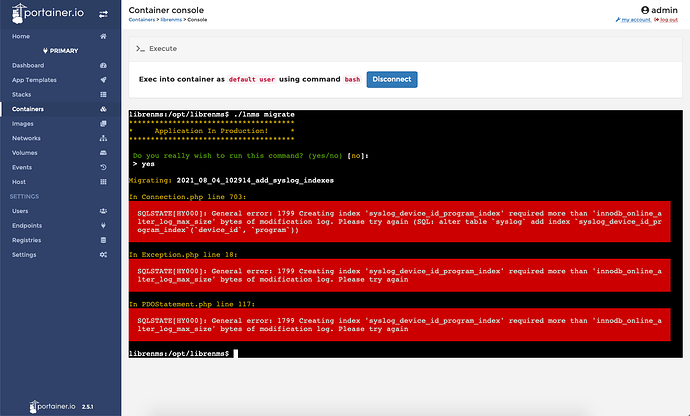Click the Containers breadcrumb link
Image resolution: width=690 pixels, height=416 pixels.
click(x=142, y=20)
